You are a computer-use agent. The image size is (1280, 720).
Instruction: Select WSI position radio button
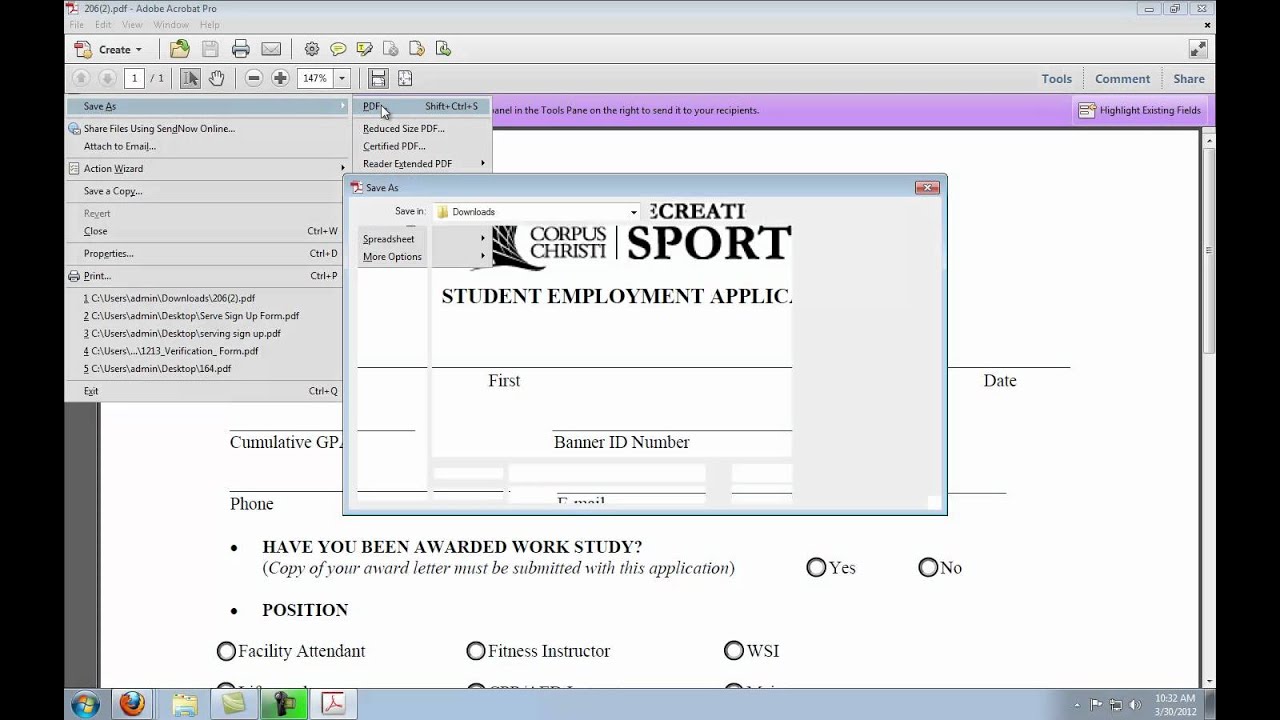point(734,651)
